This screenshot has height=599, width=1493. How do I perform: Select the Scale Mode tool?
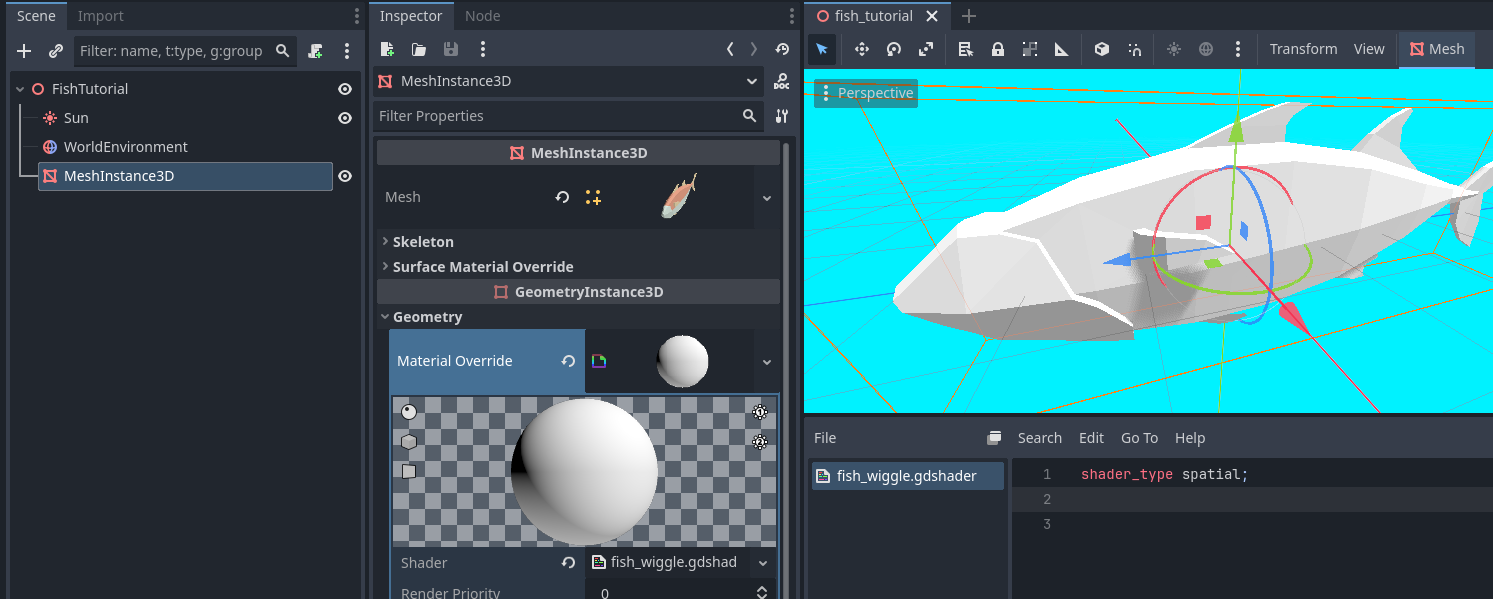click(926, 49)
